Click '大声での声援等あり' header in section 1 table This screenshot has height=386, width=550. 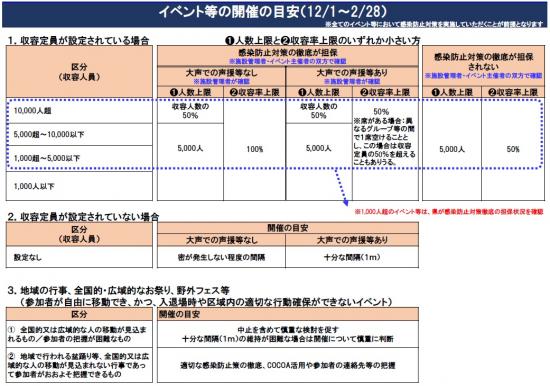click(x=352, y=76)
